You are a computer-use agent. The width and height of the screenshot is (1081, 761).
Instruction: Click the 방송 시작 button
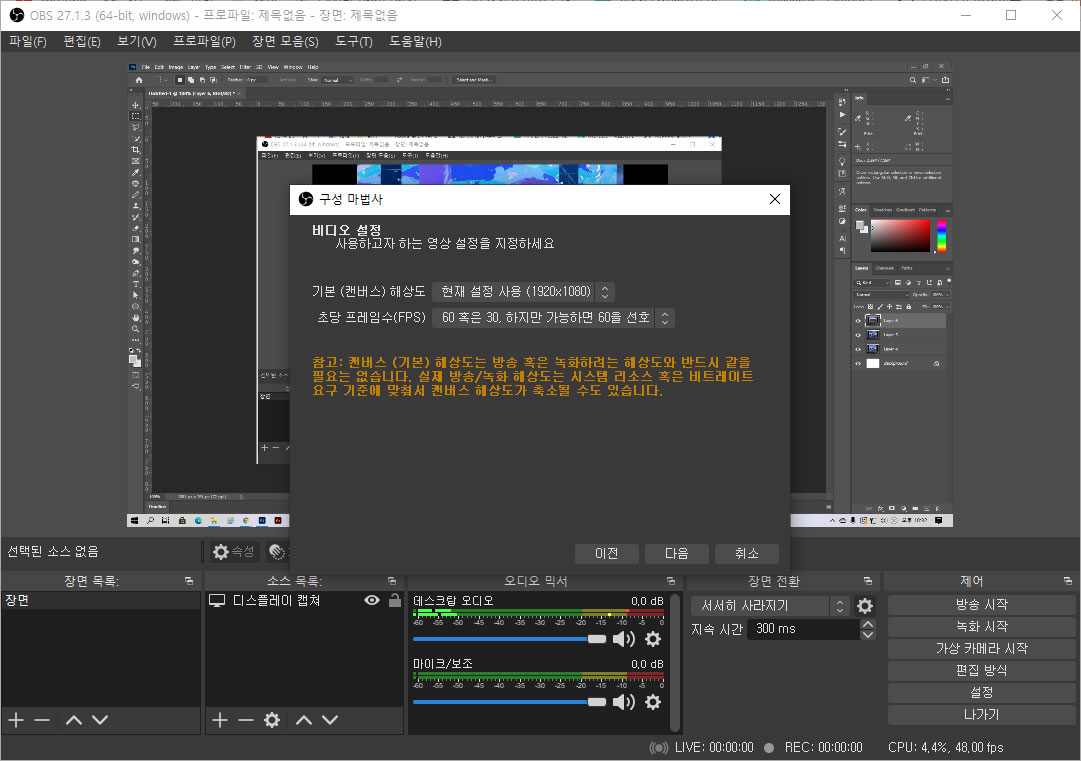click(982, 605)
